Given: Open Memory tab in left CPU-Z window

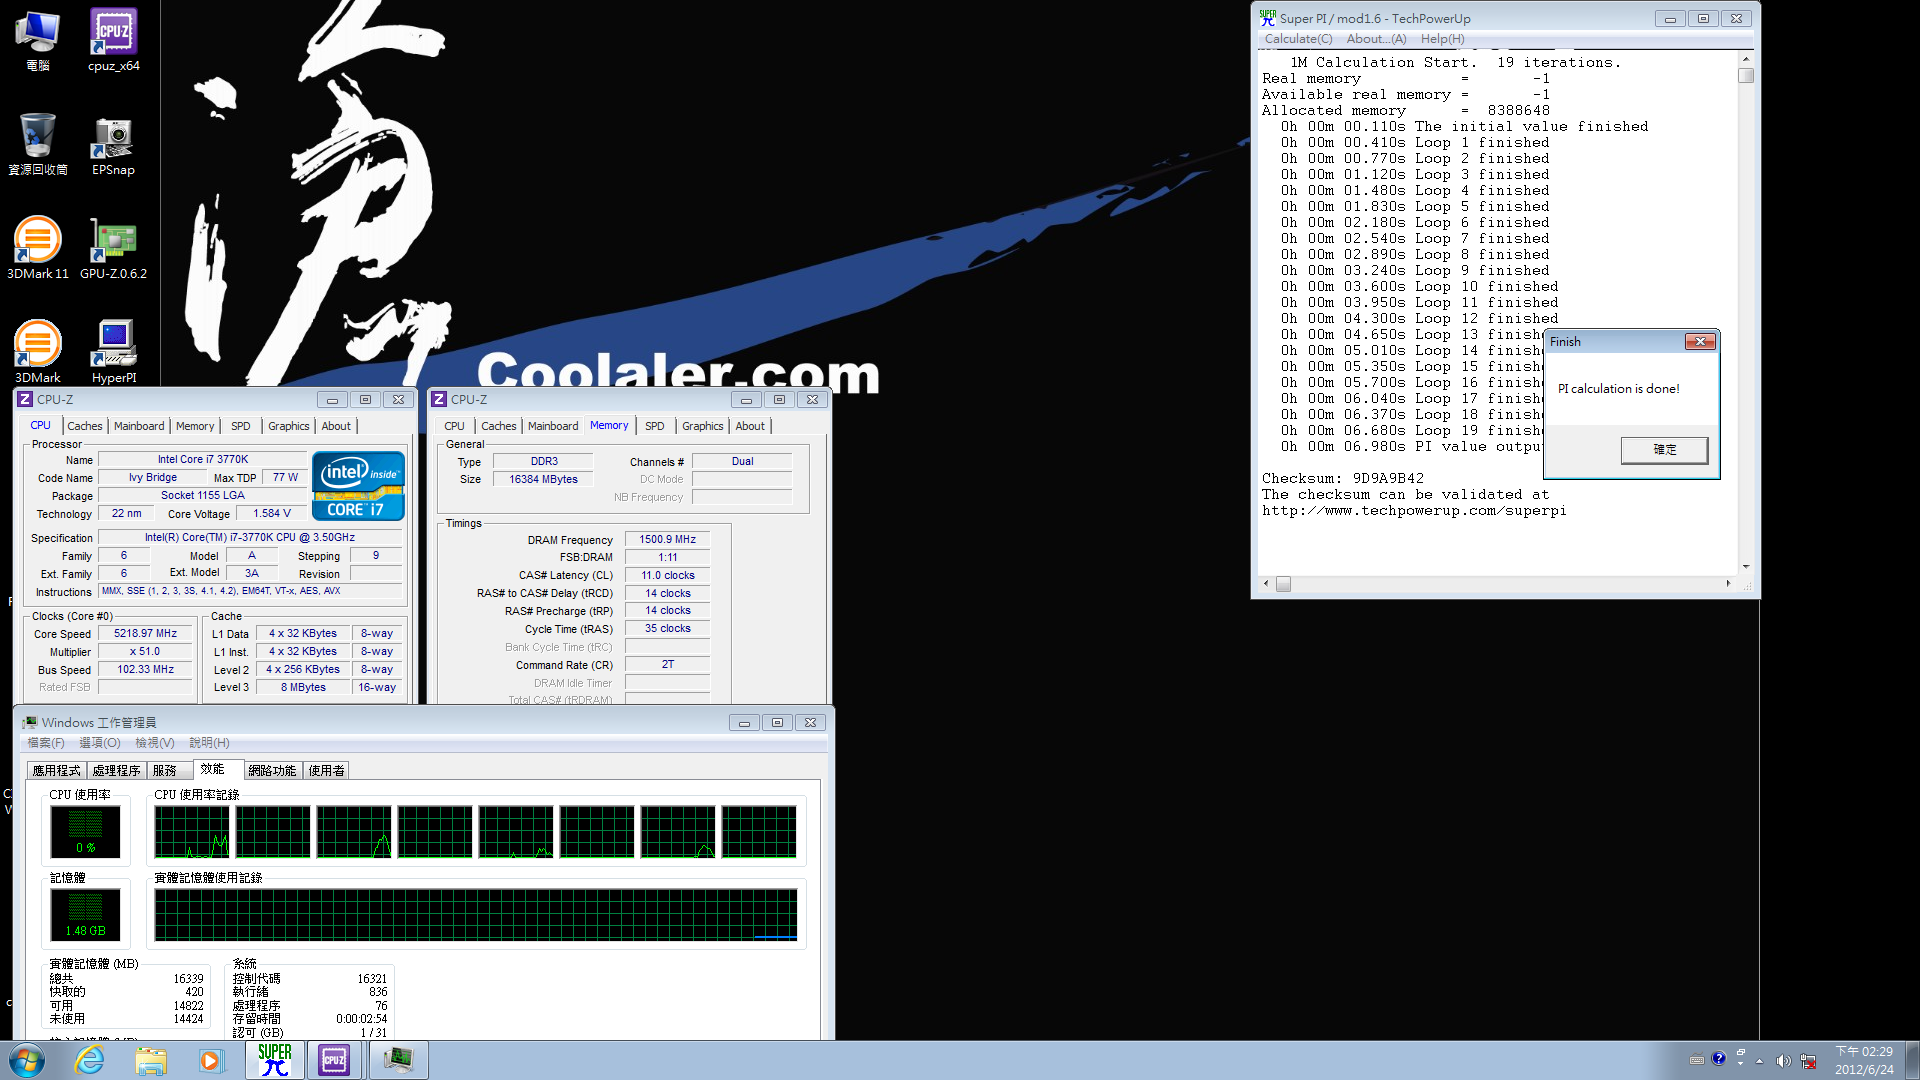Looking at the screenshot, I should point(195,426).
